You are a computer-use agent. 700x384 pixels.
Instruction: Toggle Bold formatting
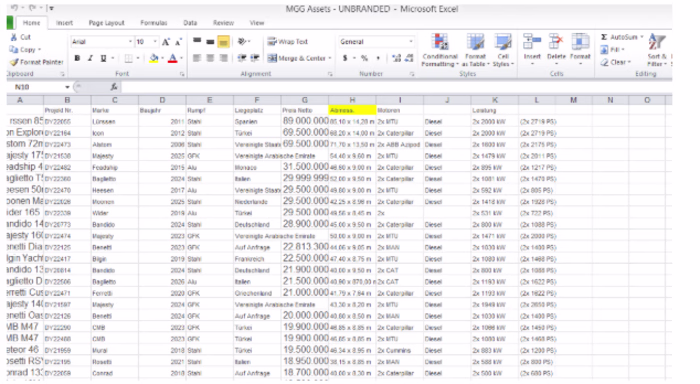pyautogui.click(x=77, y=58)
